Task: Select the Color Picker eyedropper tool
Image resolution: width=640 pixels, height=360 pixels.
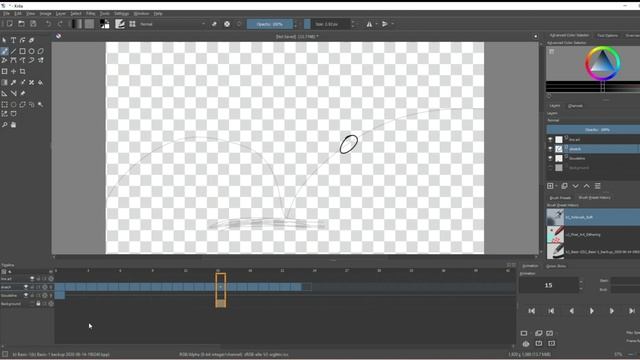Action: [13, 82]
